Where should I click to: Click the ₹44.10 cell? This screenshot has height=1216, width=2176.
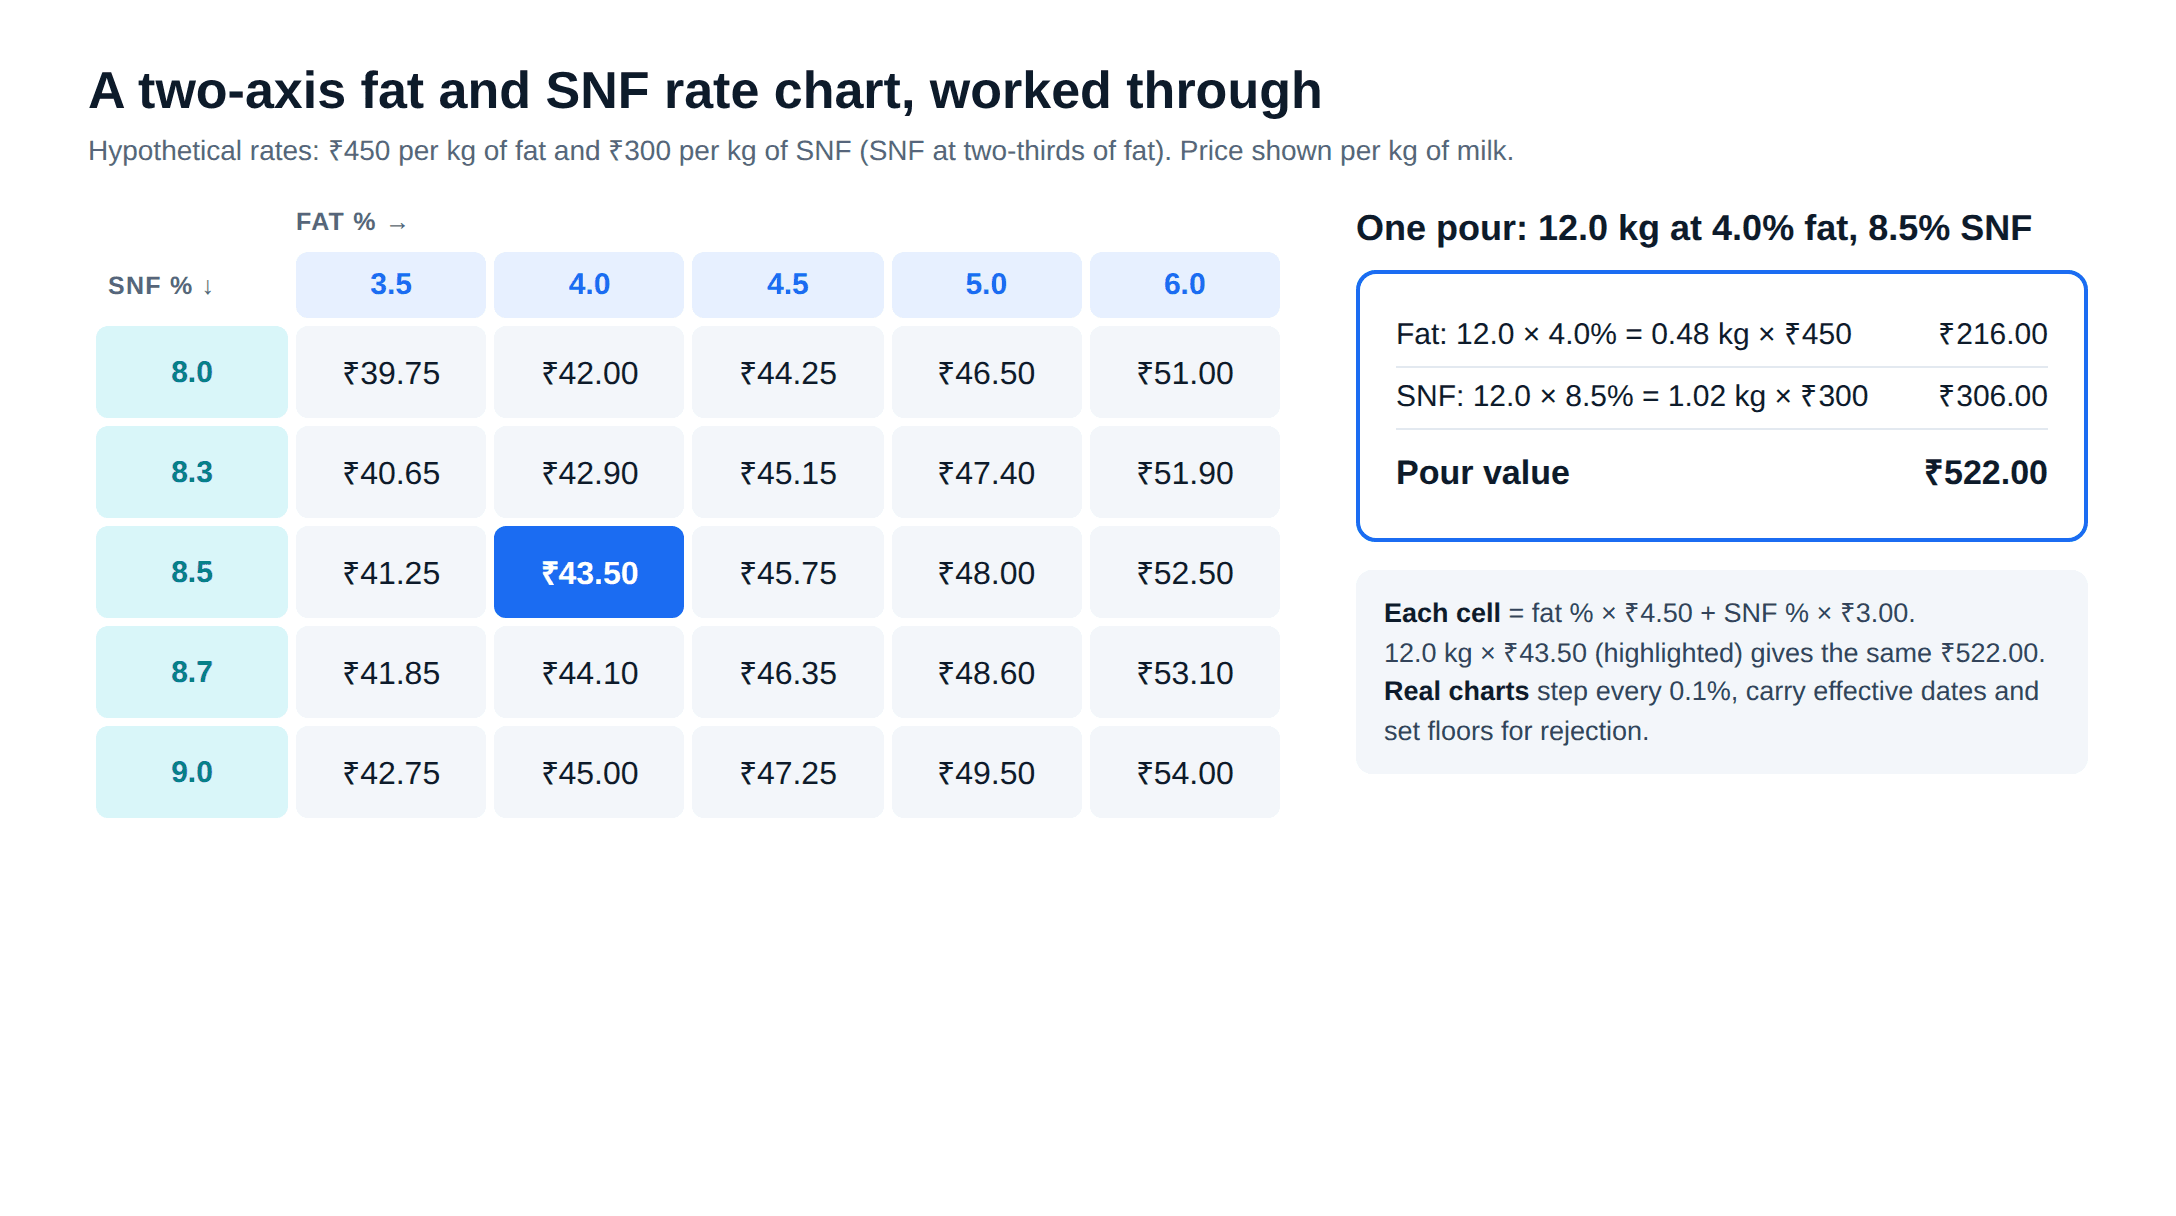click(x=589, y=672)
